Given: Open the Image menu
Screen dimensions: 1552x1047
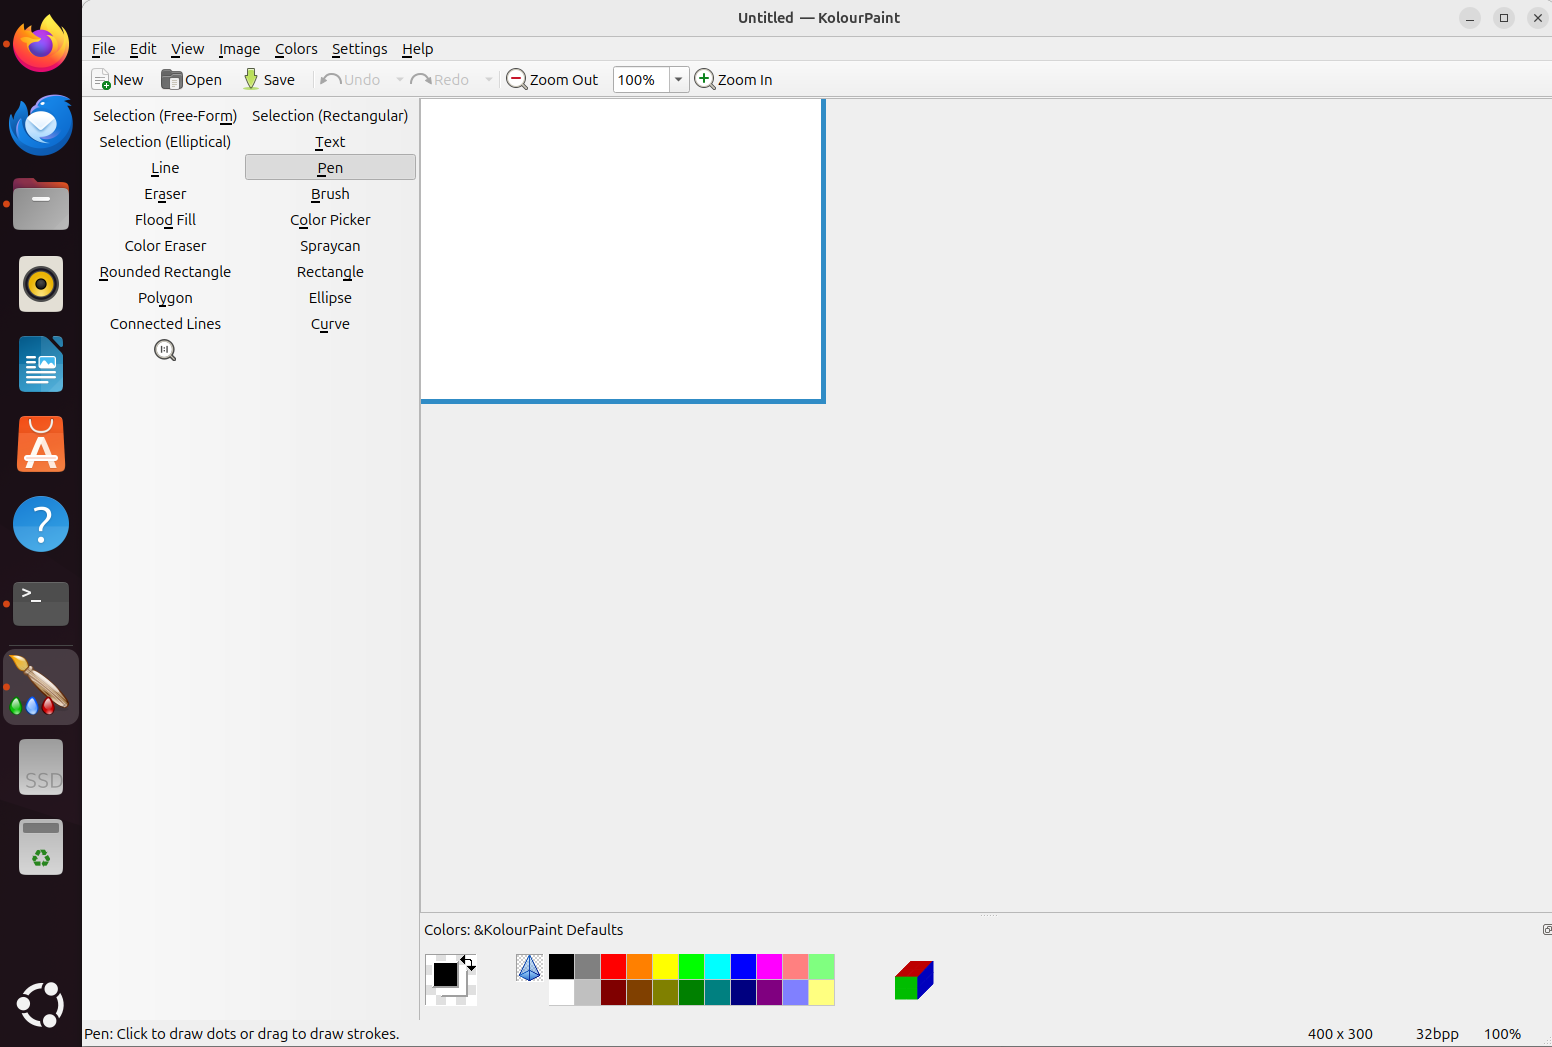Looking at the screenshot, I should [x=239, y=49].
